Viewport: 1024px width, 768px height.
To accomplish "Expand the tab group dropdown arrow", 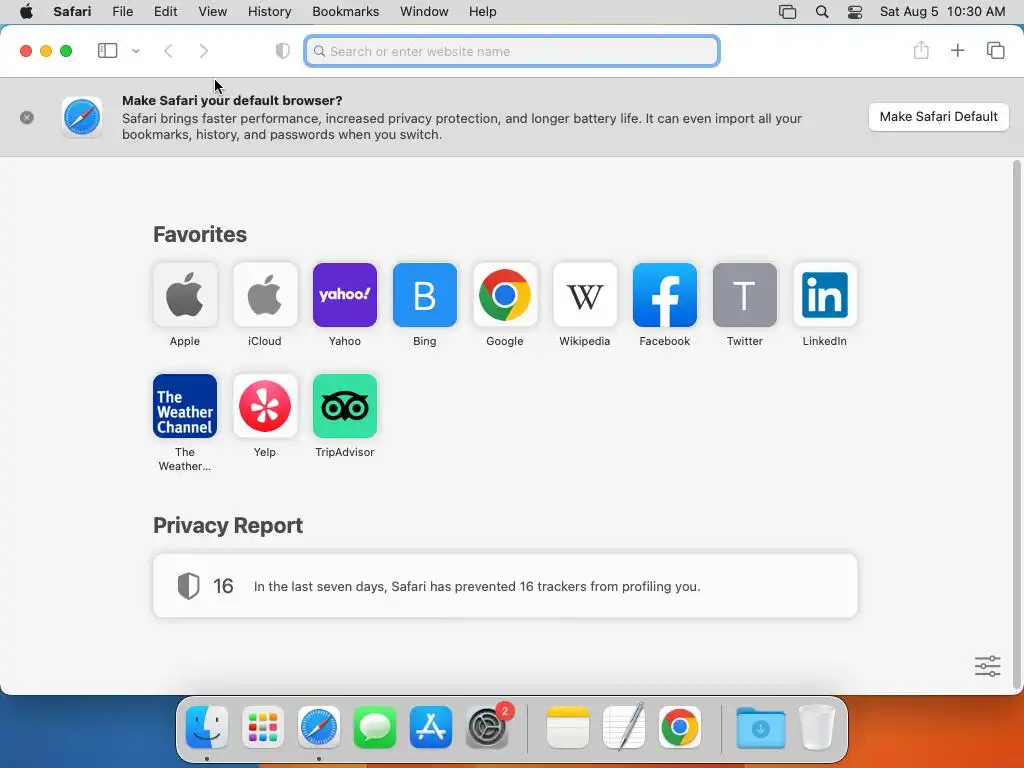I will 136,51.
